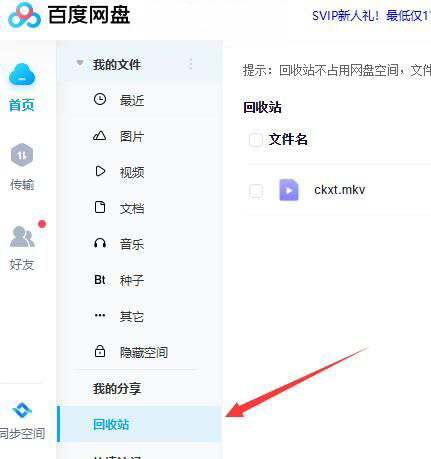Click the headphones icon beside 音乐
Screen dimensions: 431x459
[x=100, y=243]
